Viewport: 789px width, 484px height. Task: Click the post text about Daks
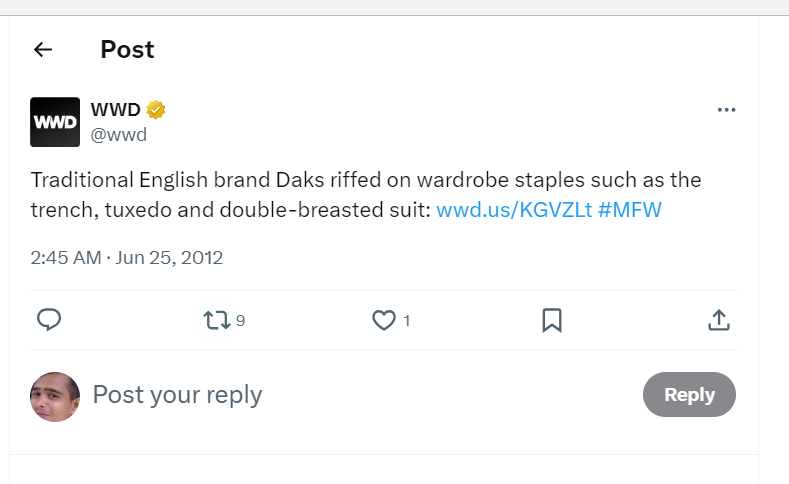click(x=300, y=182)
